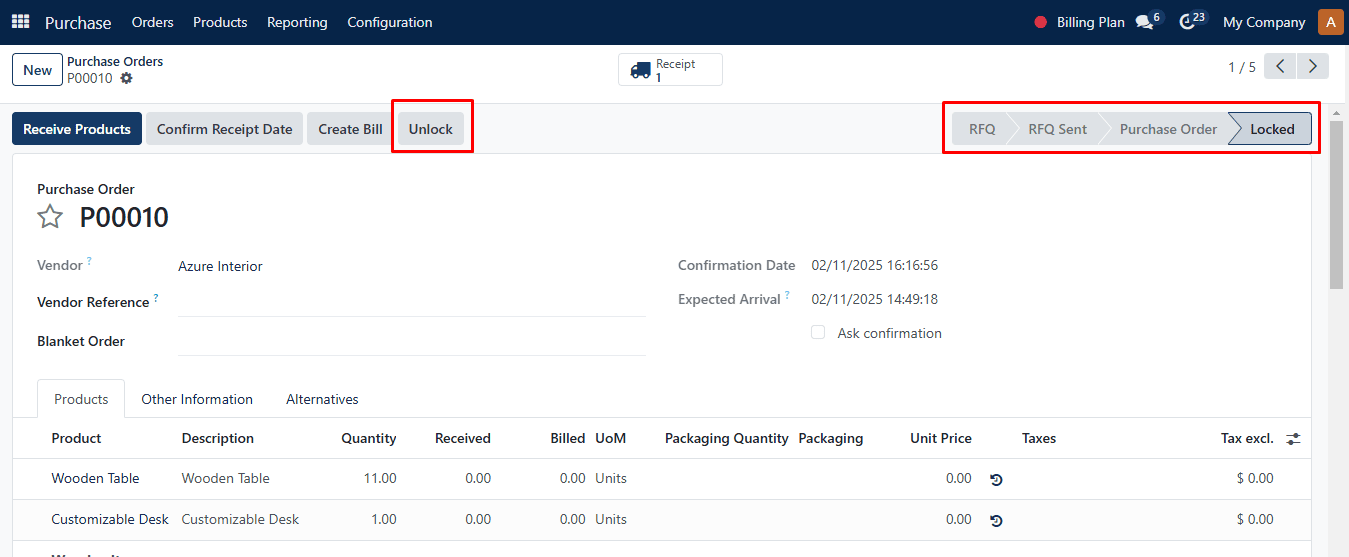Go to the next record arrow
The width and height of the screenshot is (1349, 557).
pyautogui.click(x=1313, y=67)
